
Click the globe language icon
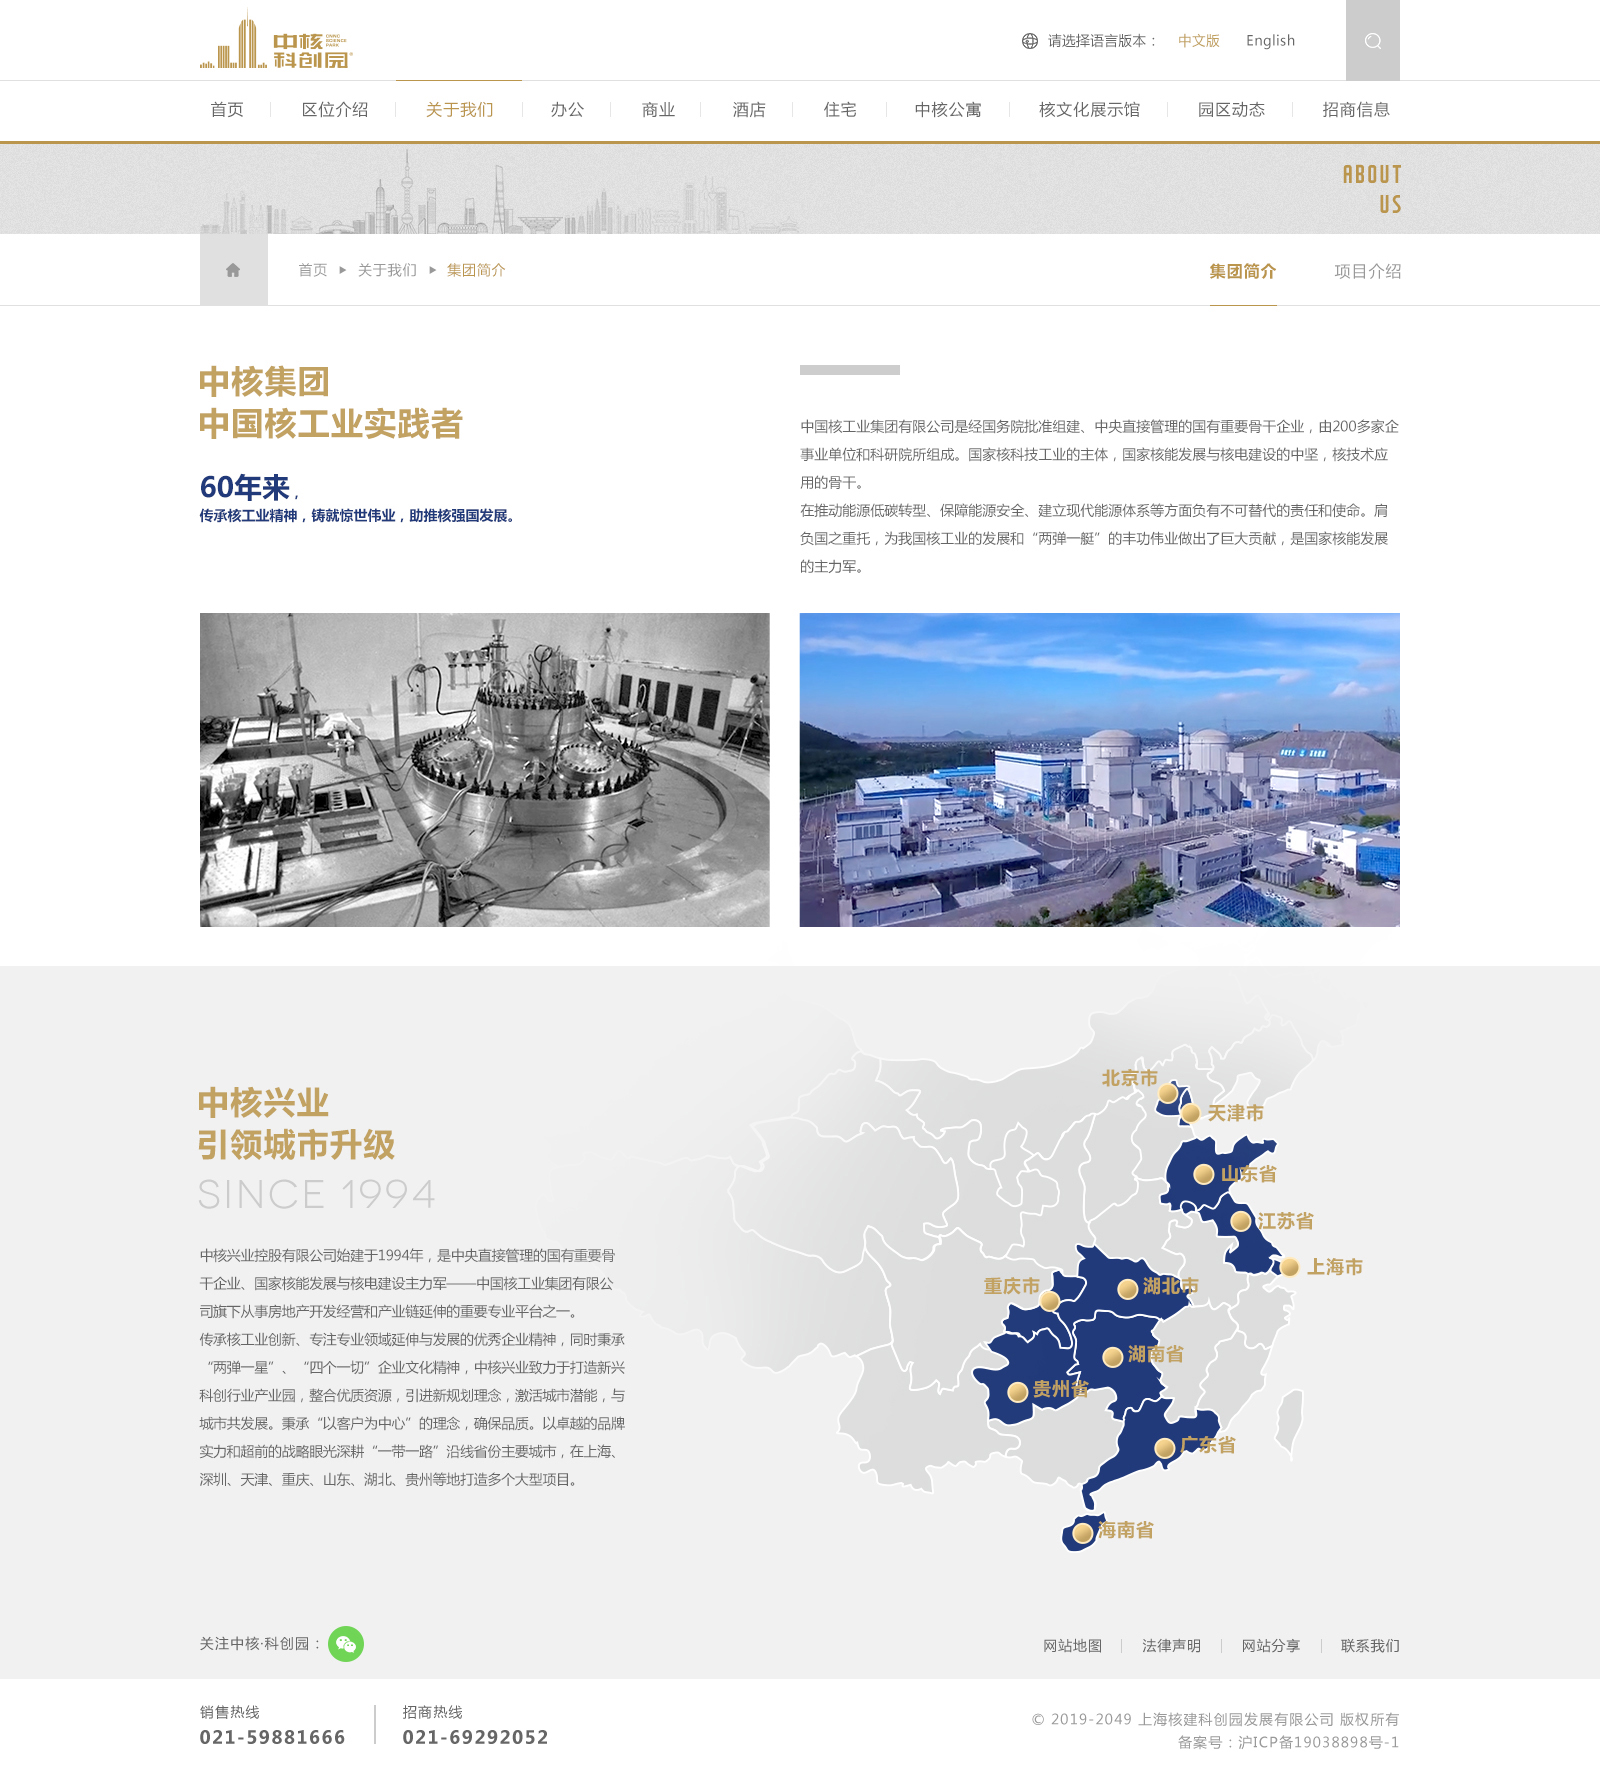pos(1030,41)
